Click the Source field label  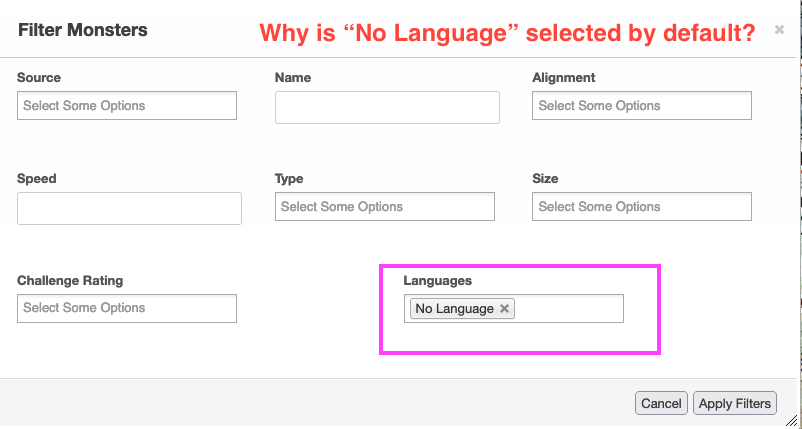pos(39,78)
